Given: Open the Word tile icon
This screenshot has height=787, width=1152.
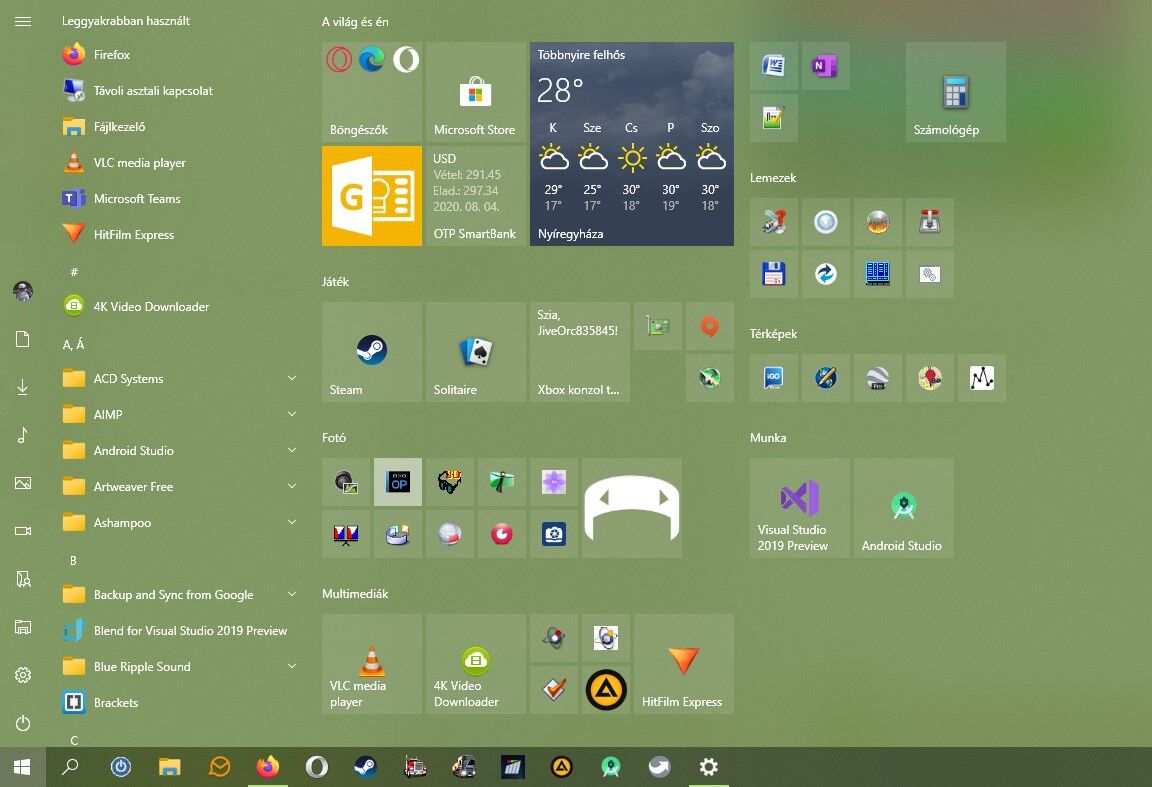Looking at the screenshot, I should click(774, 66).
